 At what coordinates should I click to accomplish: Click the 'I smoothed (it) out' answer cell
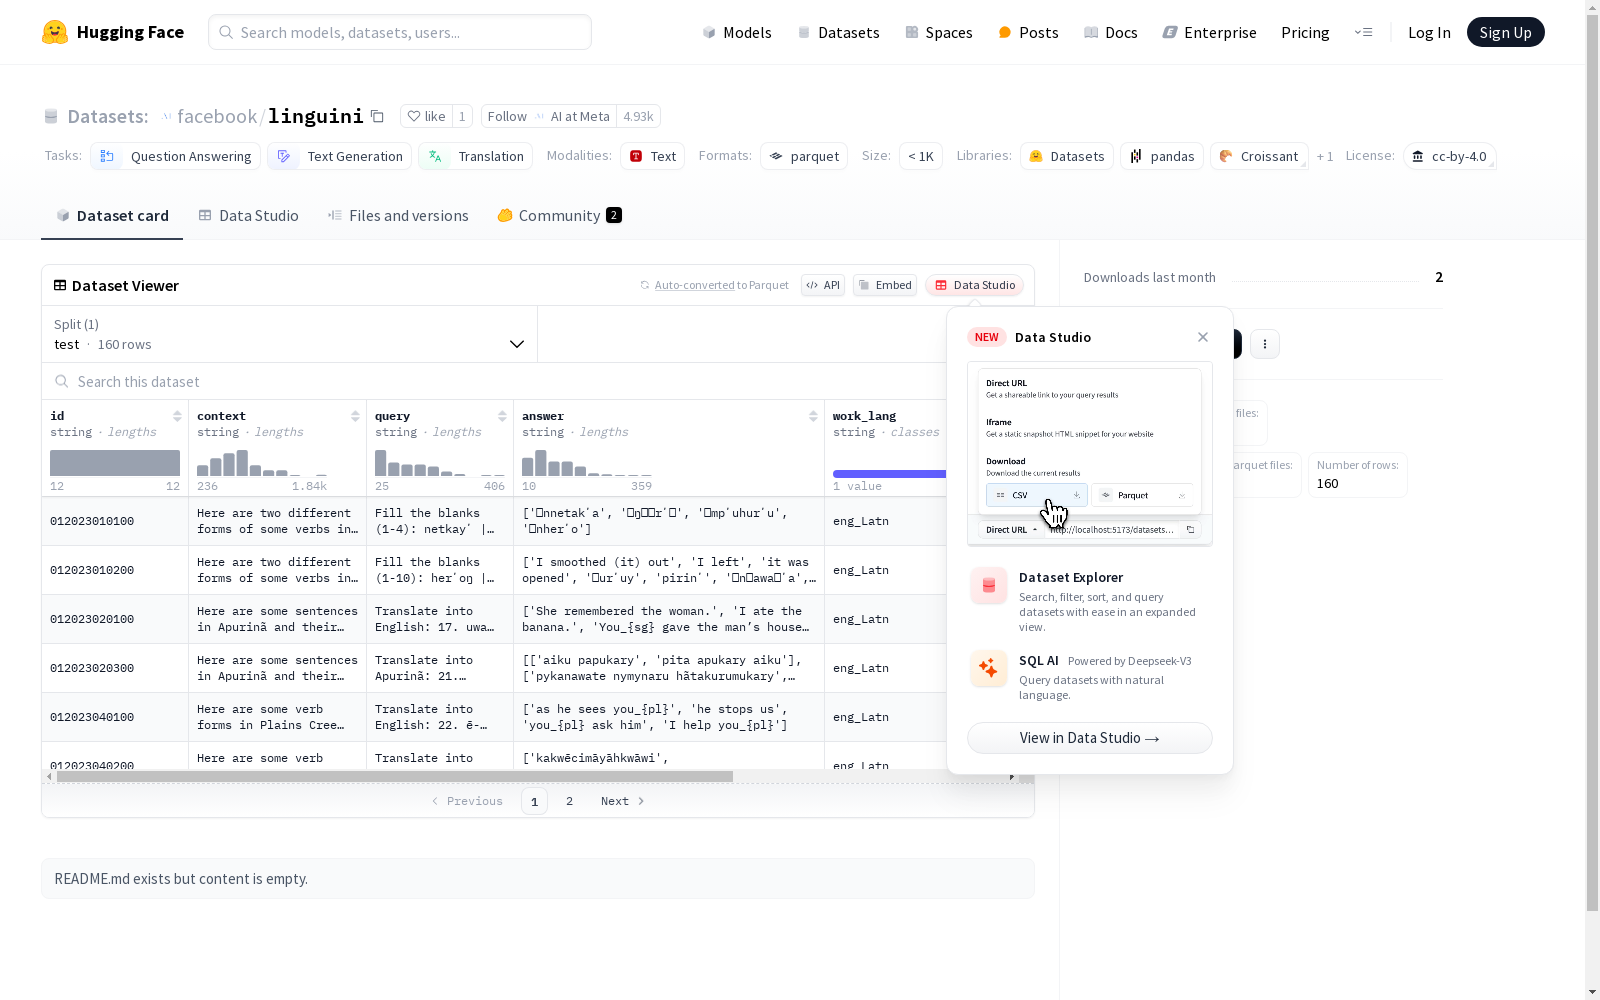pyautogui.click(x=668, y=570)
